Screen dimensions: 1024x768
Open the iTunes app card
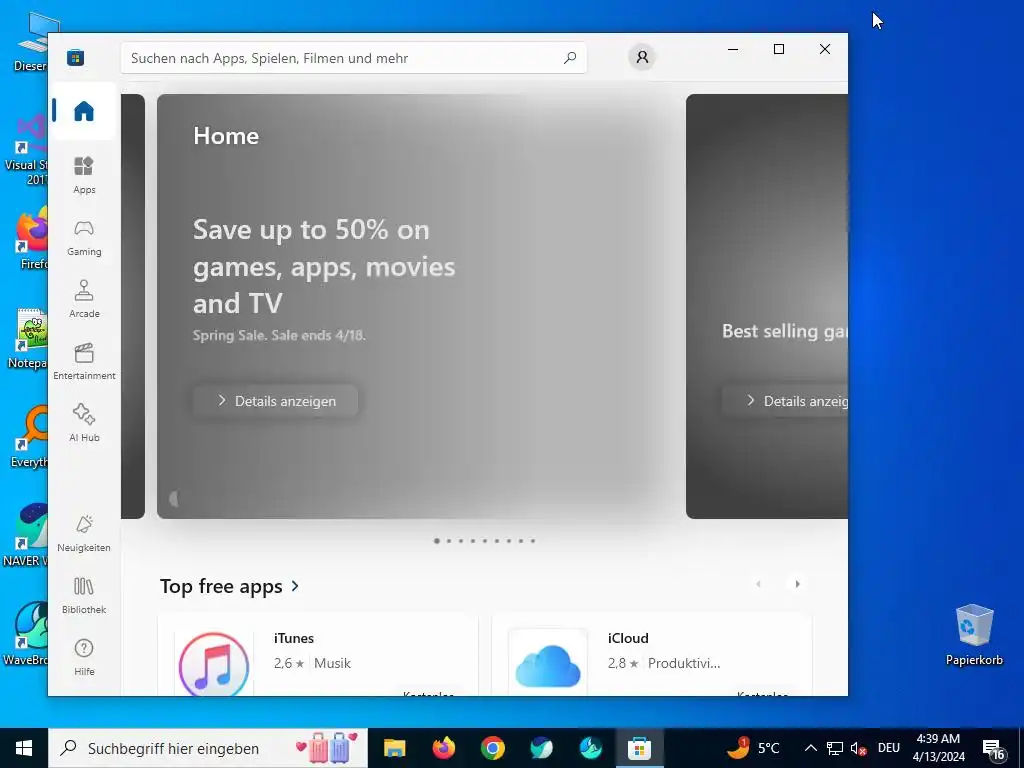(318, 654)
